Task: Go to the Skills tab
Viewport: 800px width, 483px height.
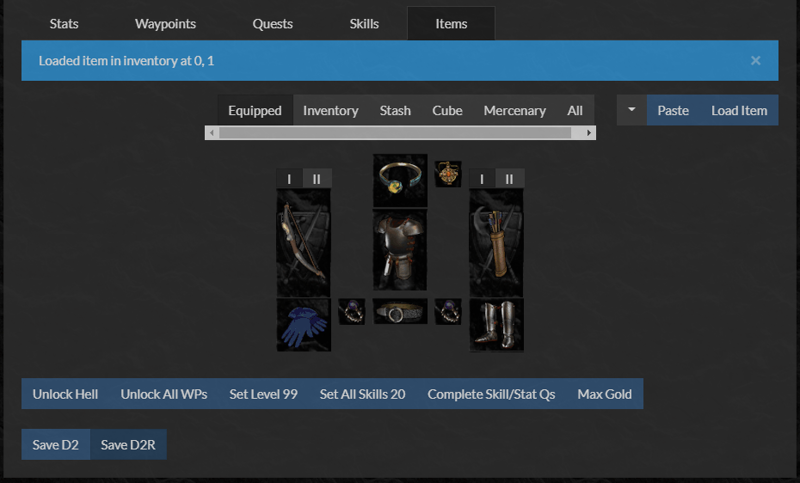Action: 364,24
